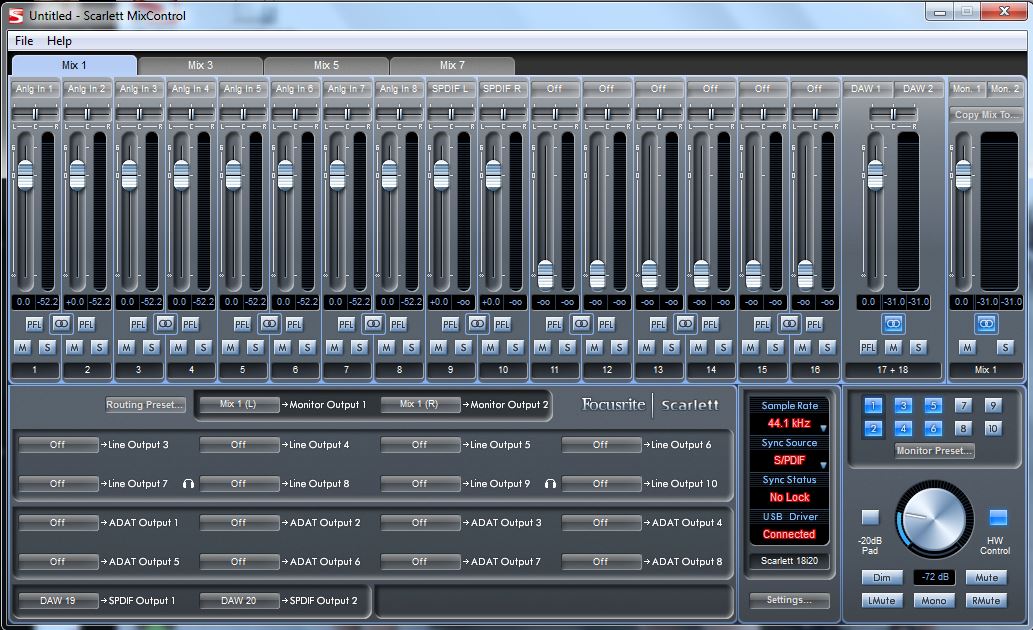
Task: Turn the monitor volume knob
Action: 933,518
